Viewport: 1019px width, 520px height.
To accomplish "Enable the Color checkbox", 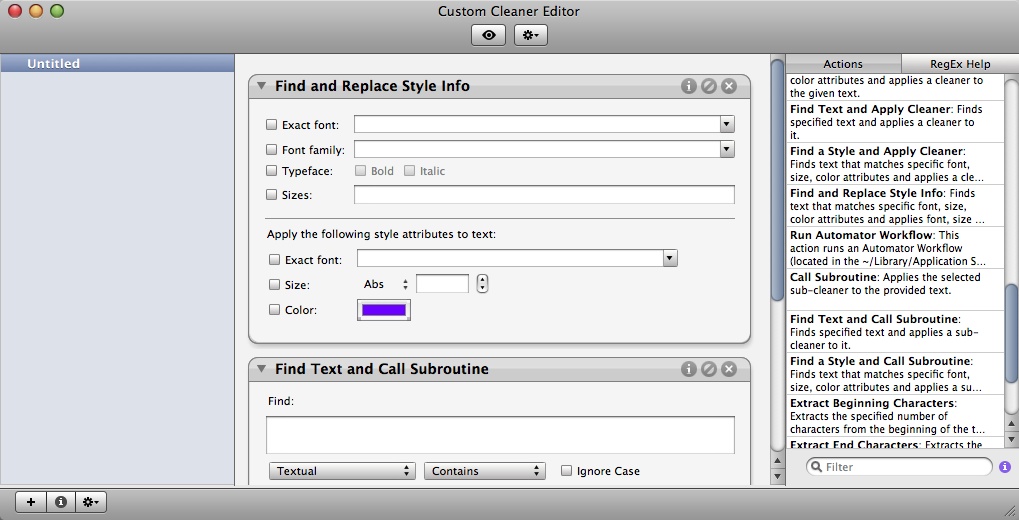I will pyautogui.click(x=274, y=310).
